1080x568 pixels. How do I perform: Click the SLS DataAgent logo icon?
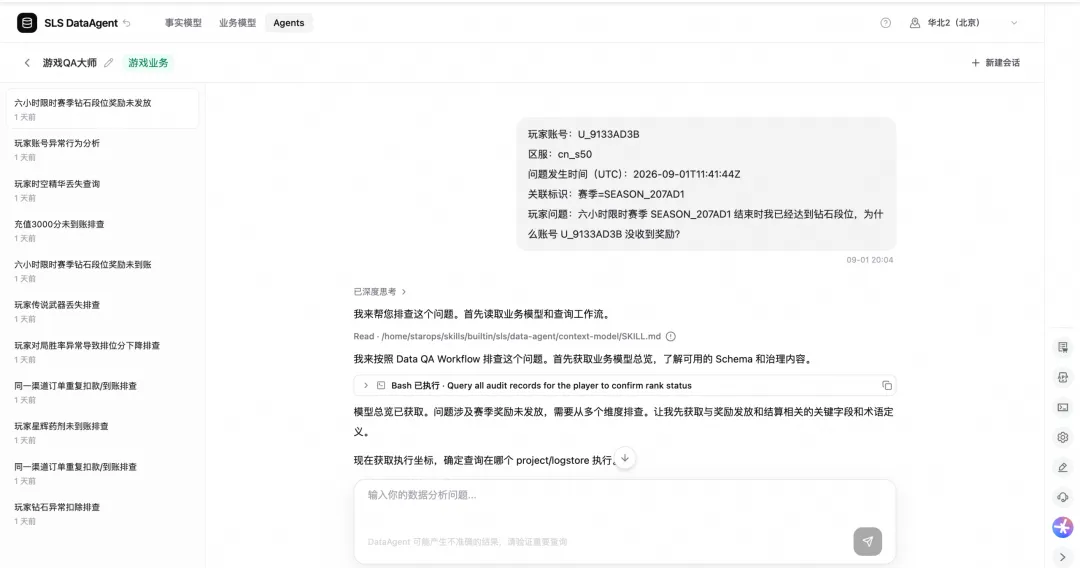click(27, 23)
